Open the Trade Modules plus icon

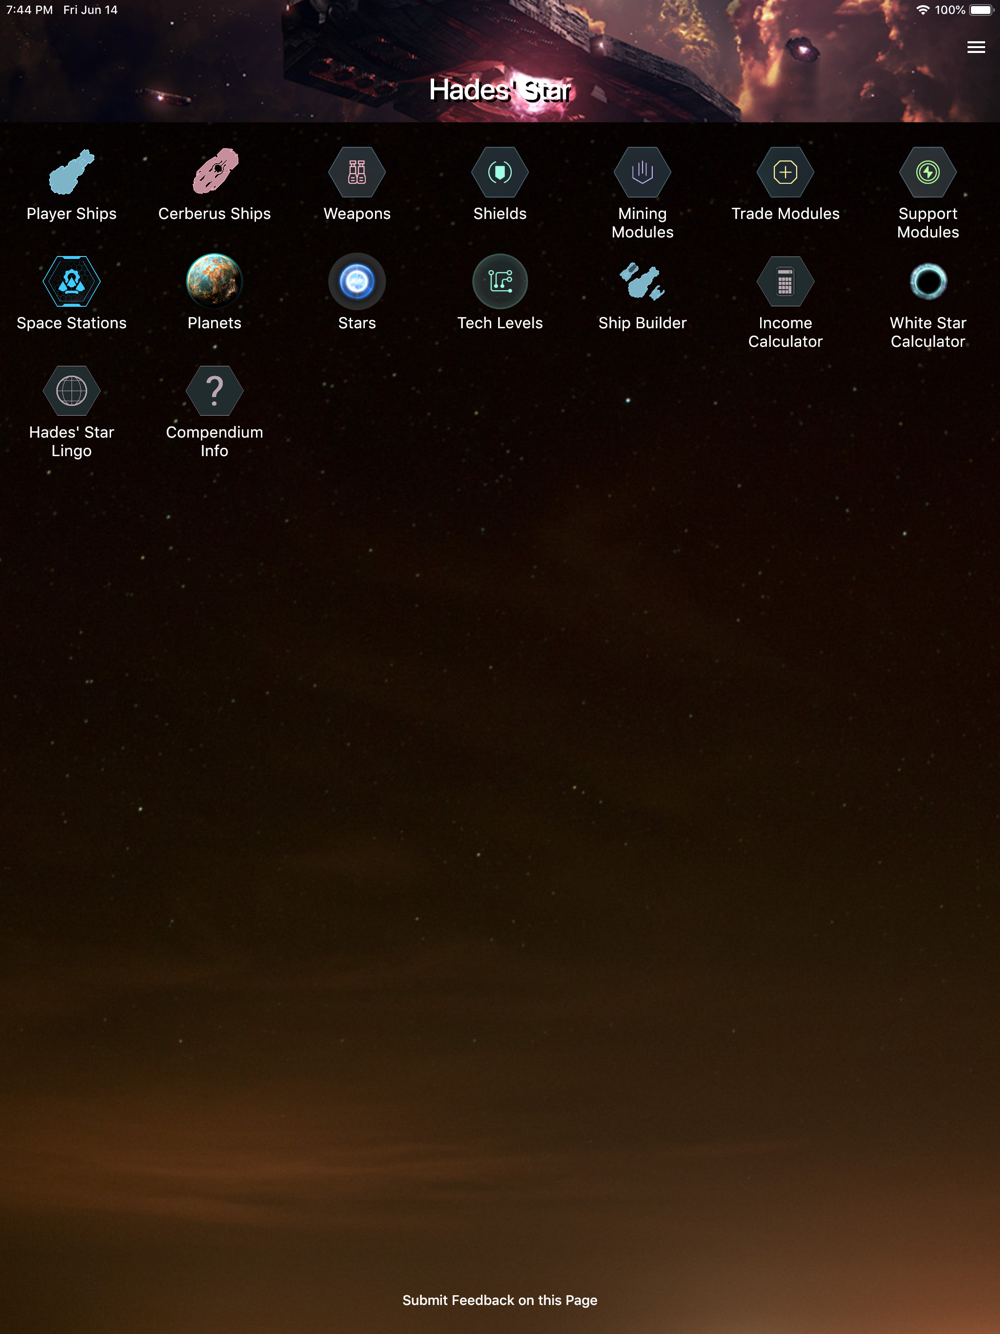(786, 172)
